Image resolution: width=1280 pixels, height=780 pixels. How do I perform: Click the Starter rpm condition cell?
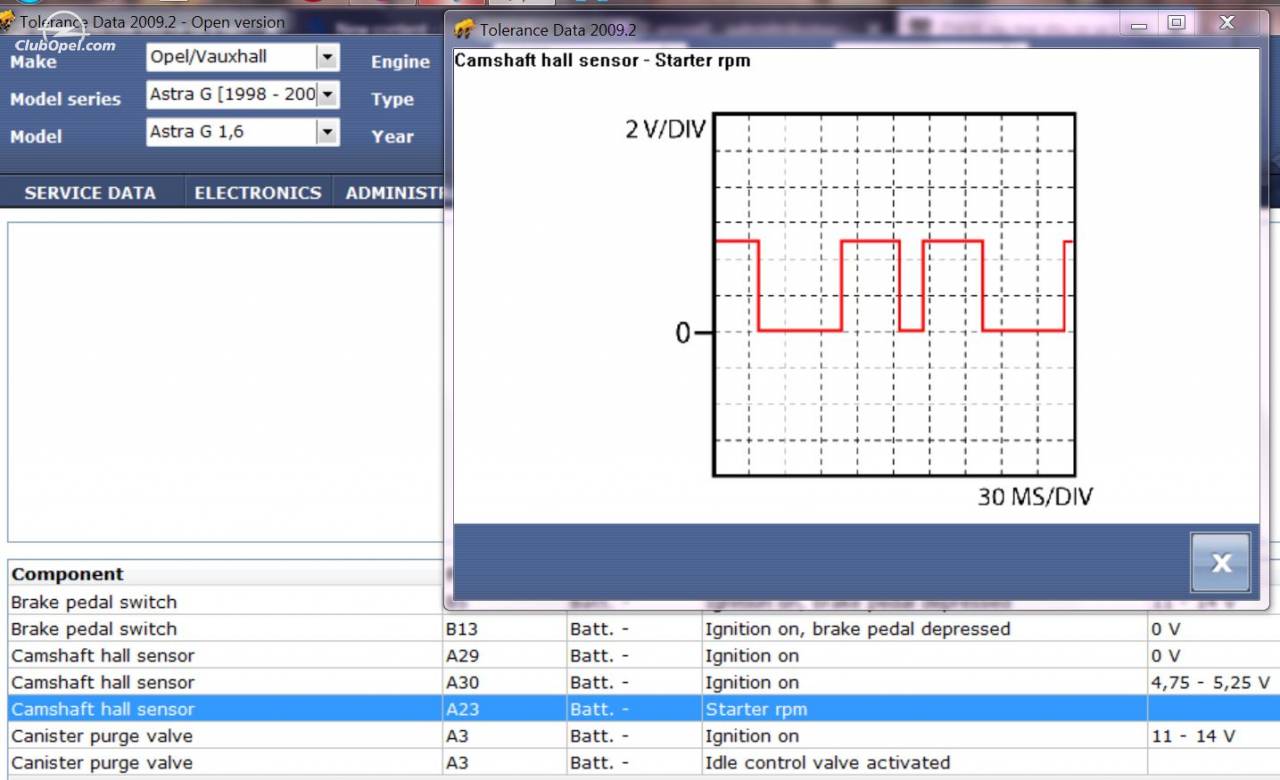tap(924, 709)
